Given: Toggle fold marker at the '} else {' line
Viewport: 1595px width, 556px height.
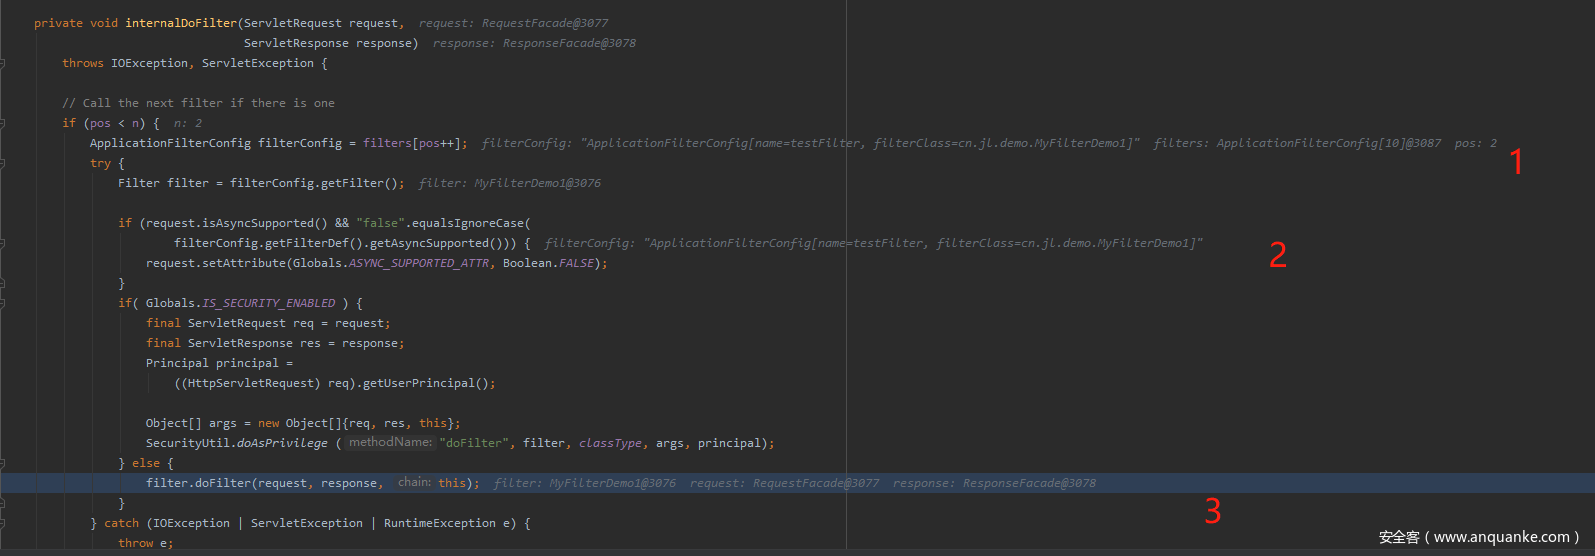Looking at the screenshot, I should click(3, 463).
